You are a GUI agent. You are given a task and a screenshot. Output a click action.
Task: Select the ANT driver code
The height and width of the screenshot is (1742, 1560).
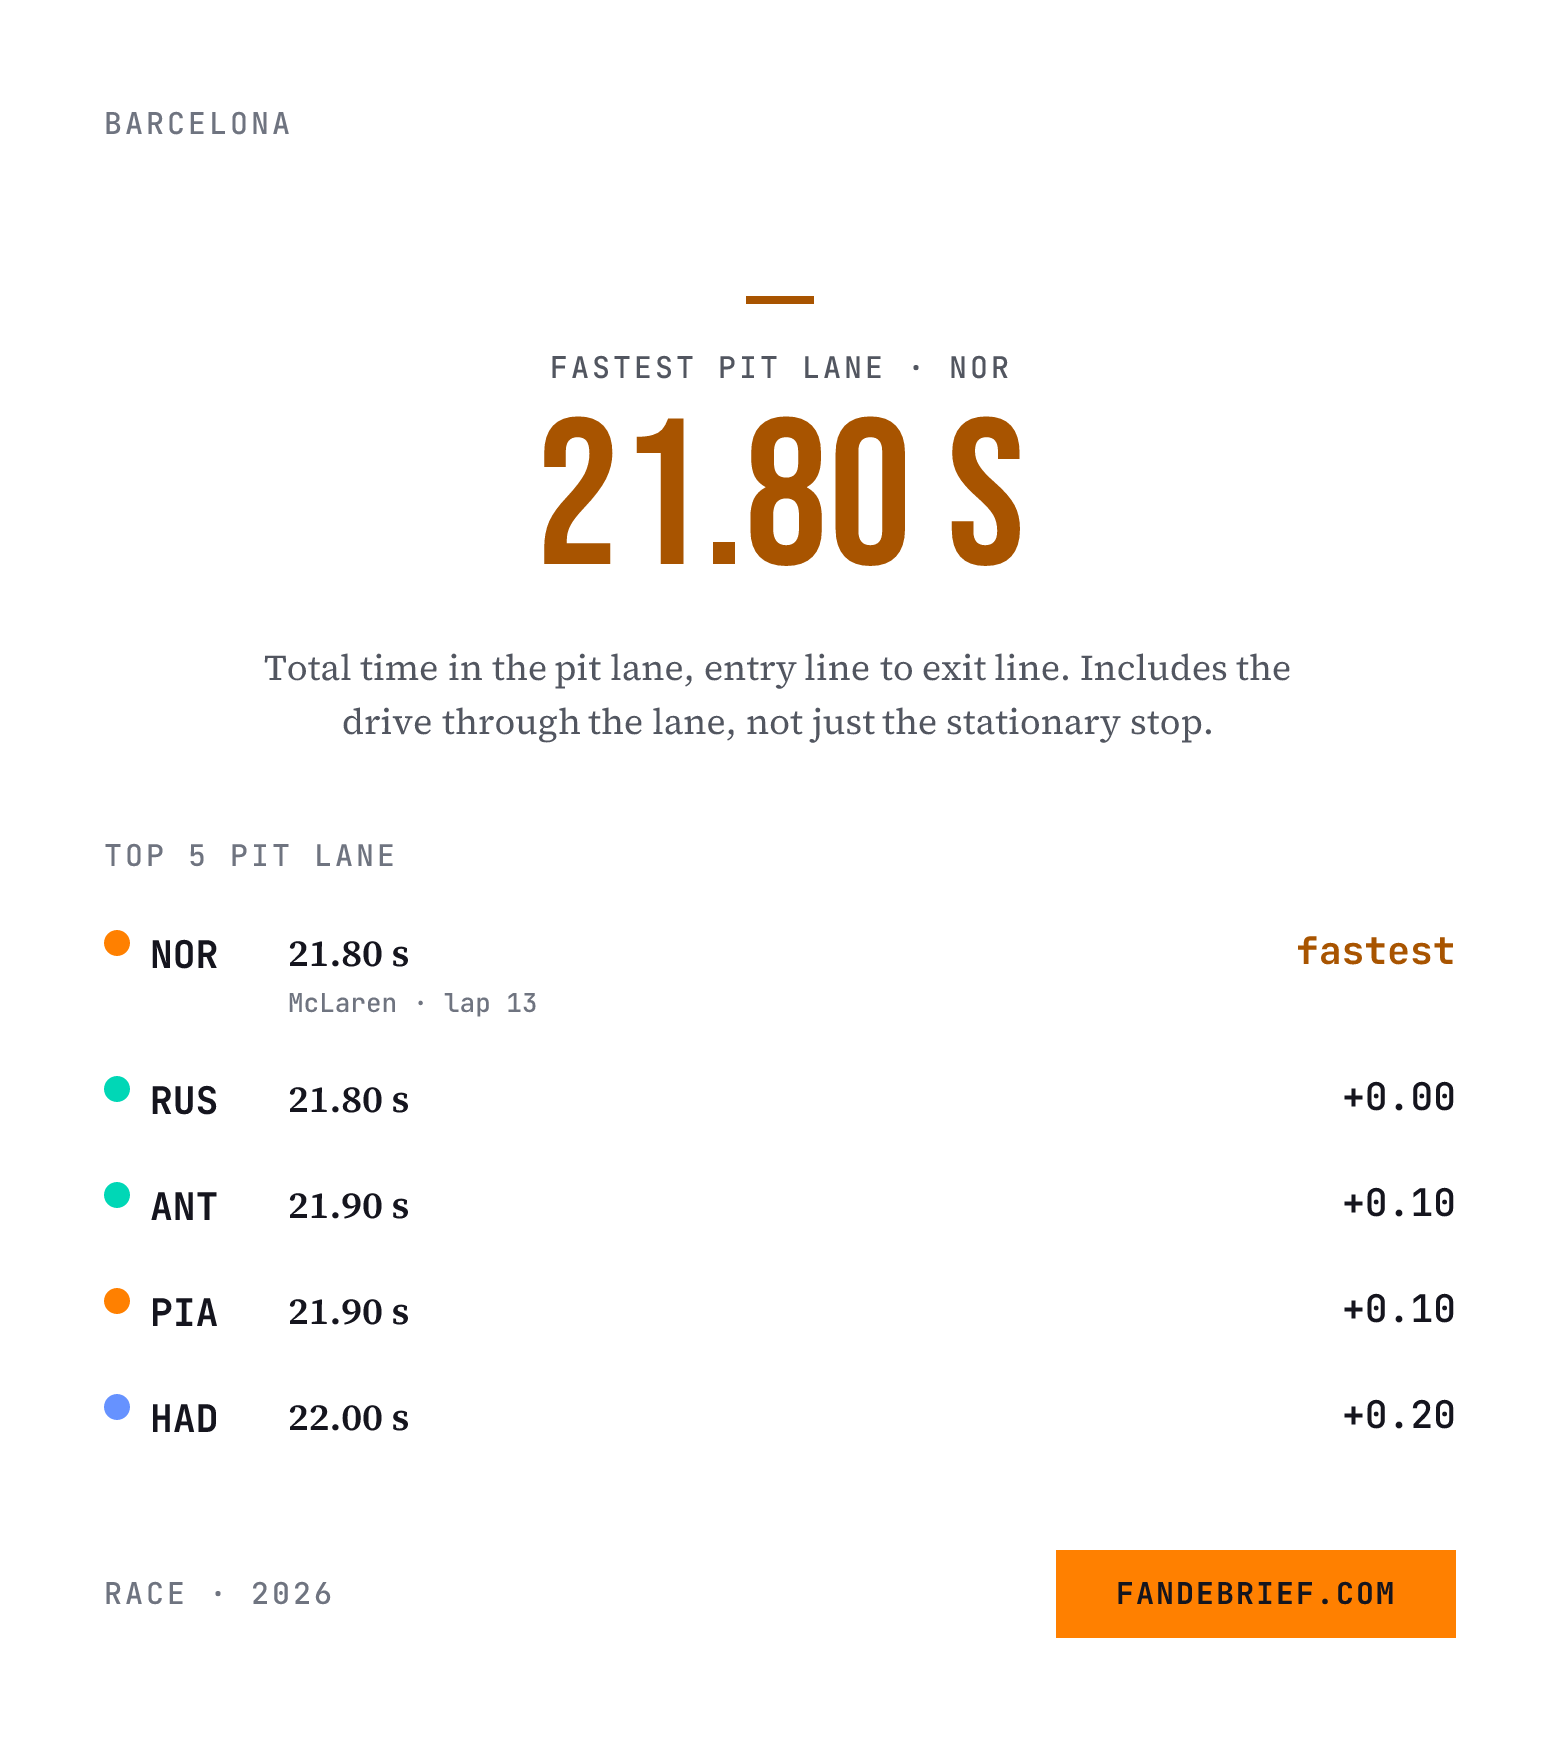pos(184,1207)
